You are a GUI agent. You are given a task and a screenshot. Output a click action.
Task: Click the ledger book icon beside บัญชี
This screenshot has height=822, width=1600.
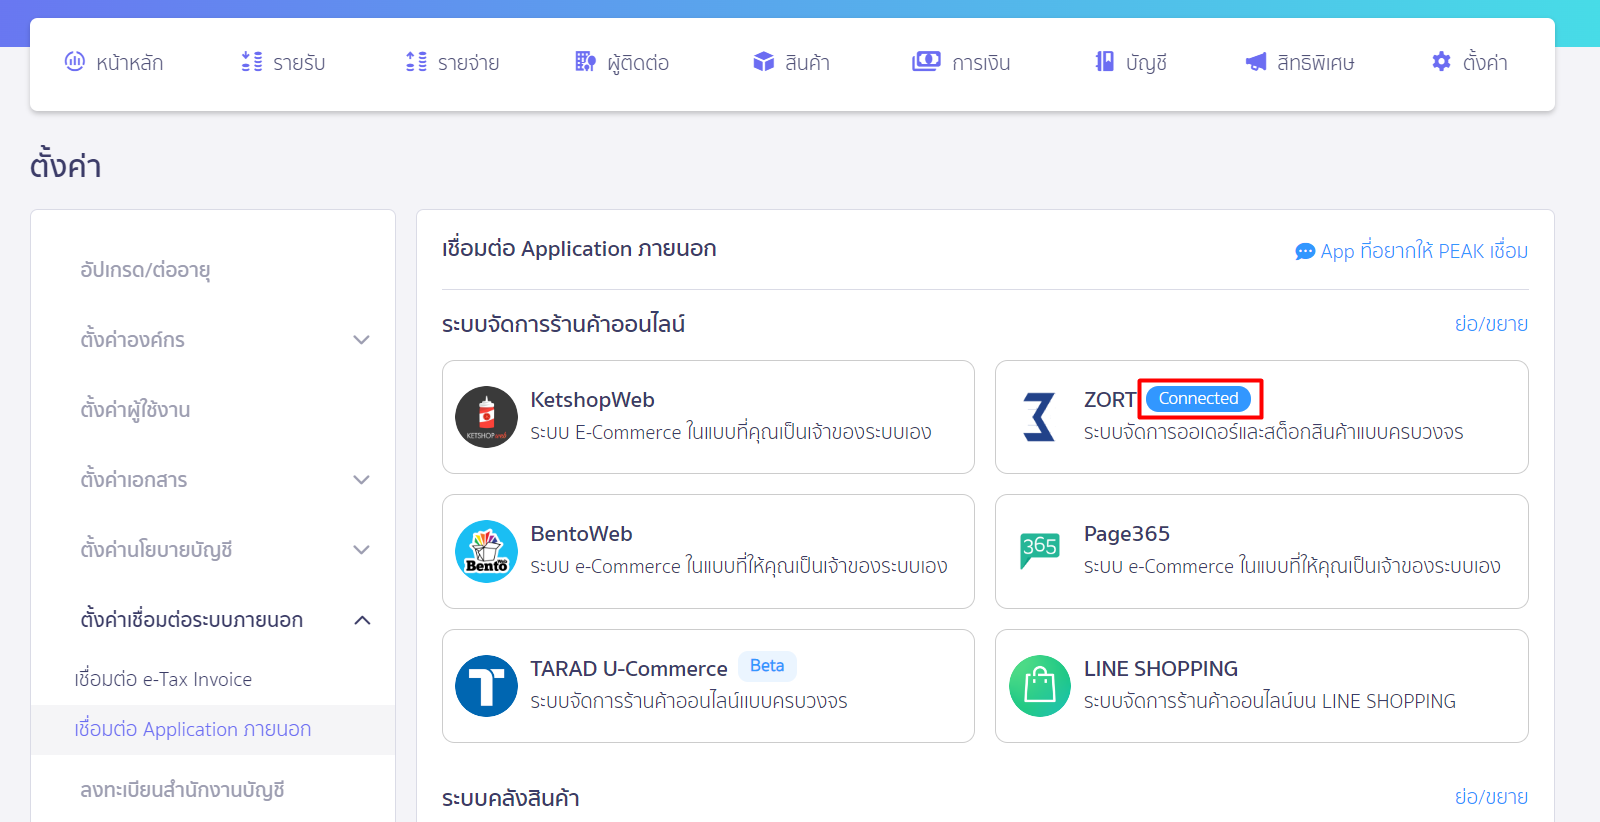coord(1104,62)
